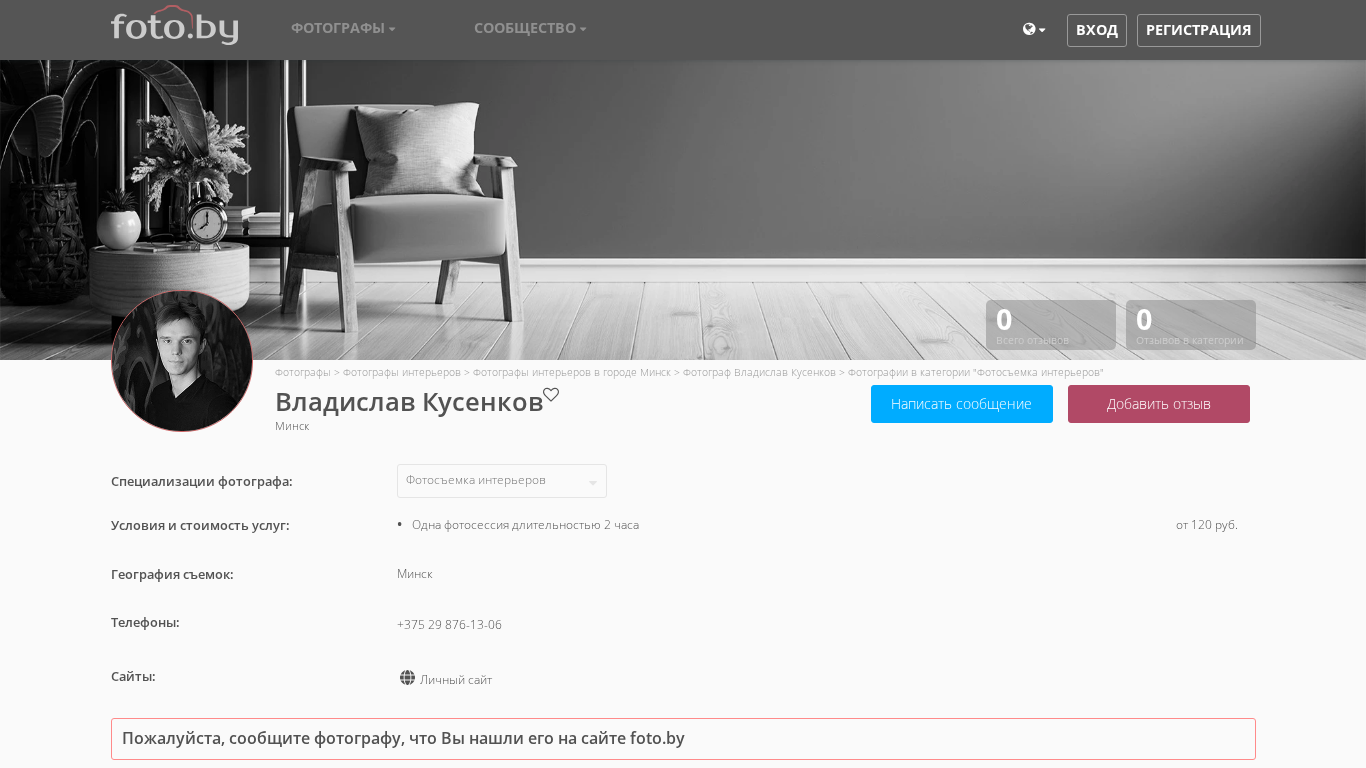Screen dimensions: 1366x768
Task: Click Добавить отзыв button
Action: click(x=1158, y=404)
